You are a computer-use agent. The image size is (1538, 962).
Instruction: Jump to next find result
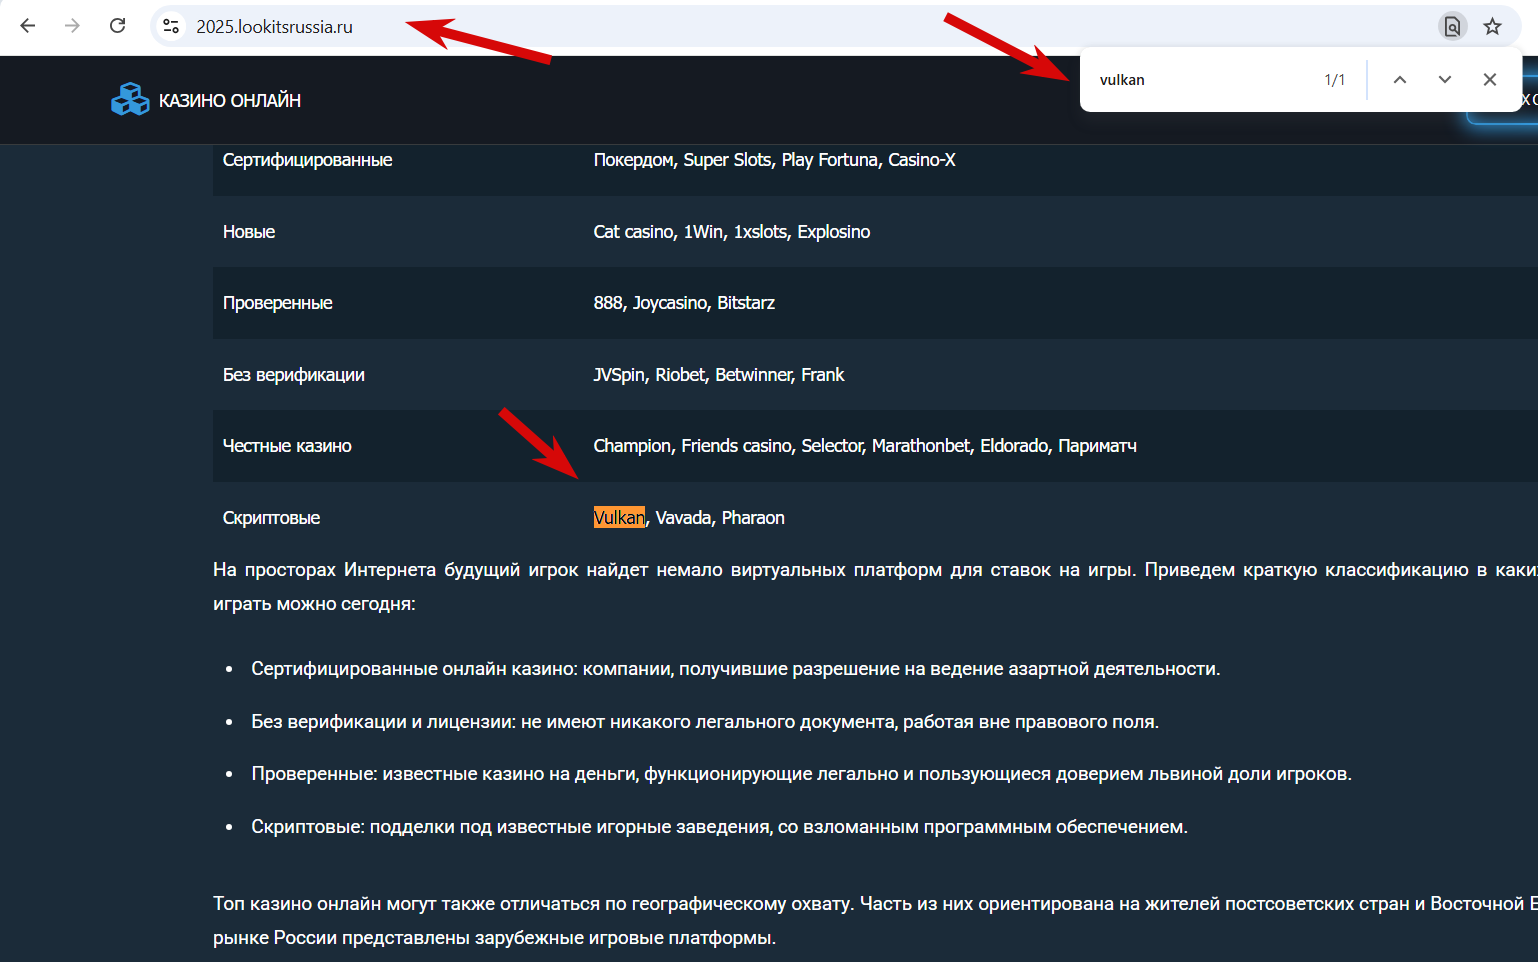(1445, 80)
